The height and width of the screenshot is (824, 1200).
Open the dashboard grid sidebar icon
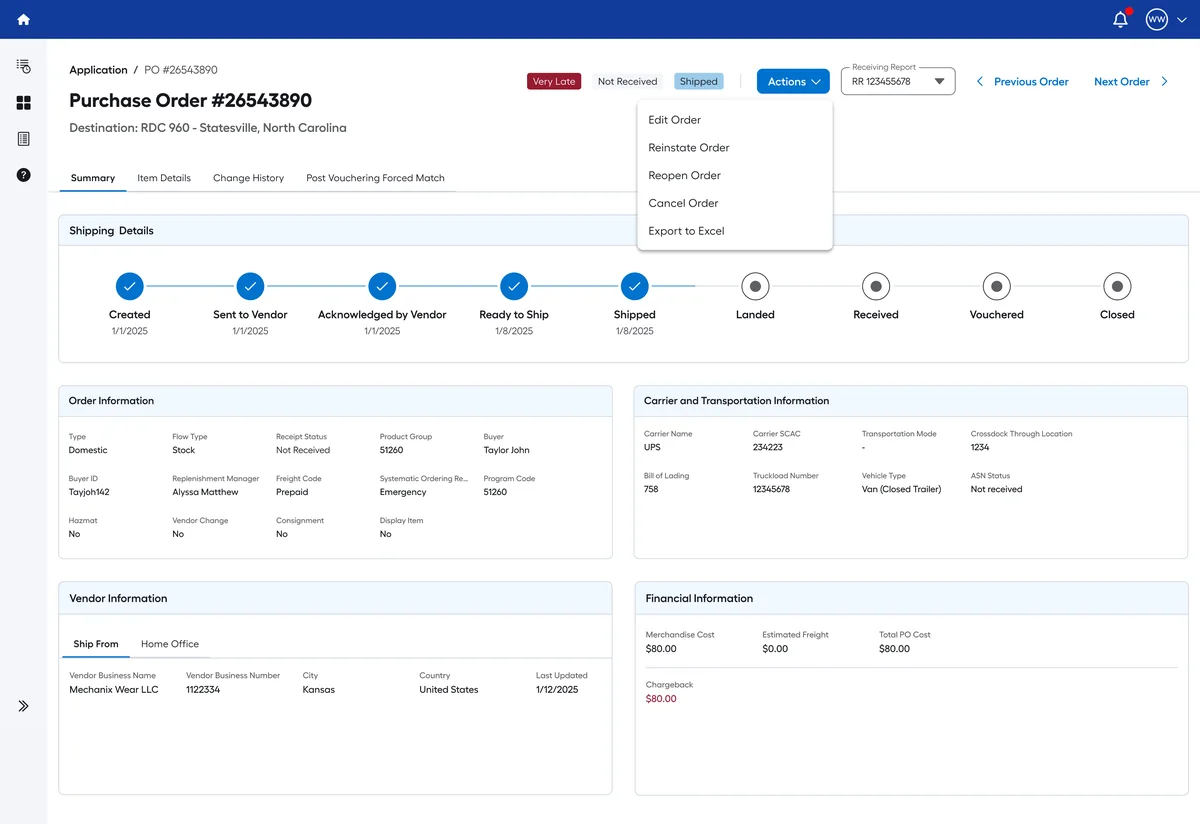coord(23,103)
